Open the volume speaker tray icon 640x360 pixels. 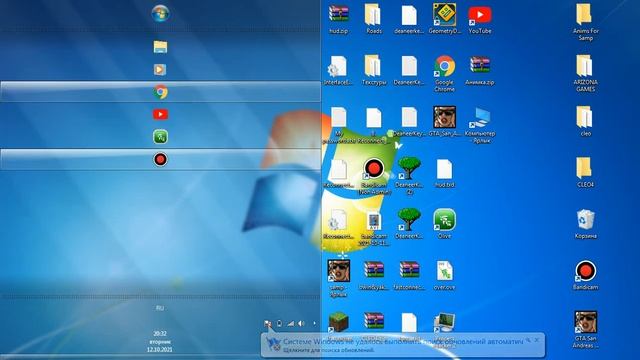click(301, 323)
